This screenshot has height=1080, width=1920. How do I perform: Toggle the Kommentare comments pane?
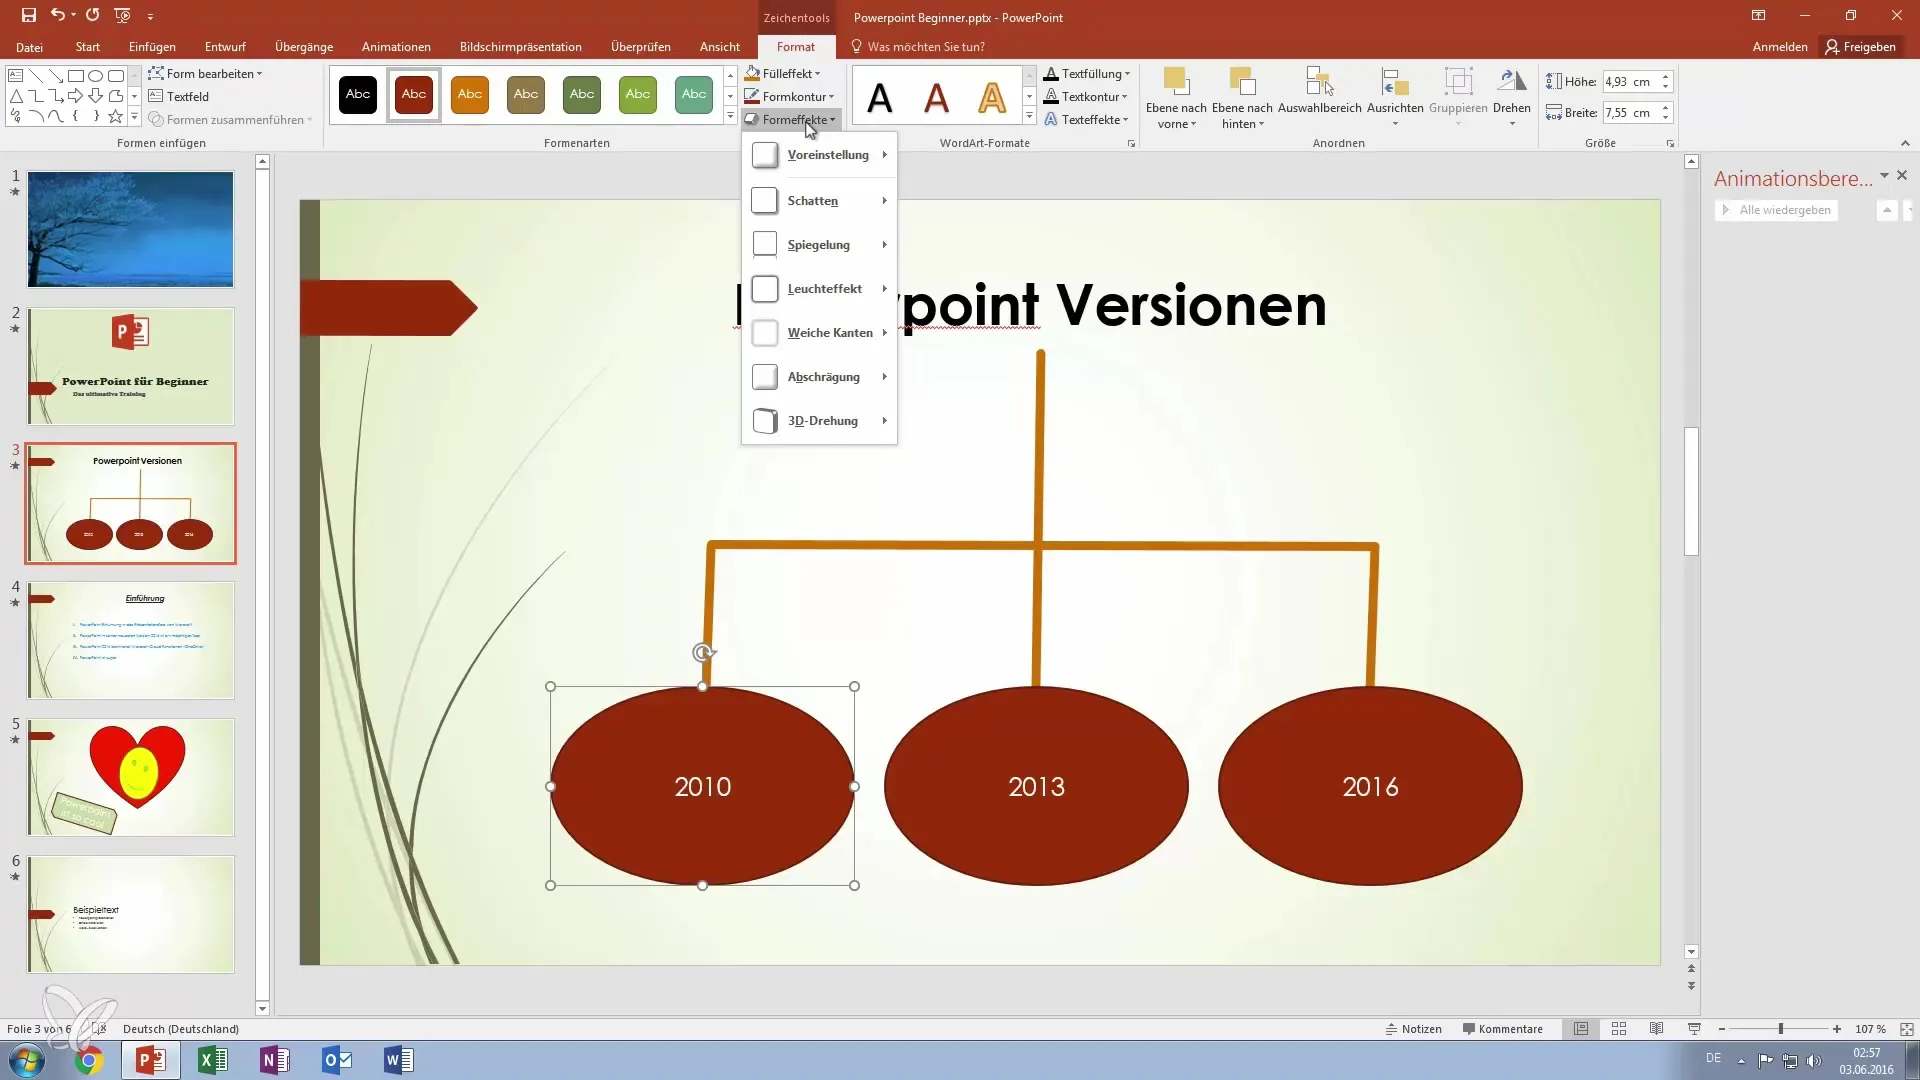[1502, 1029]
